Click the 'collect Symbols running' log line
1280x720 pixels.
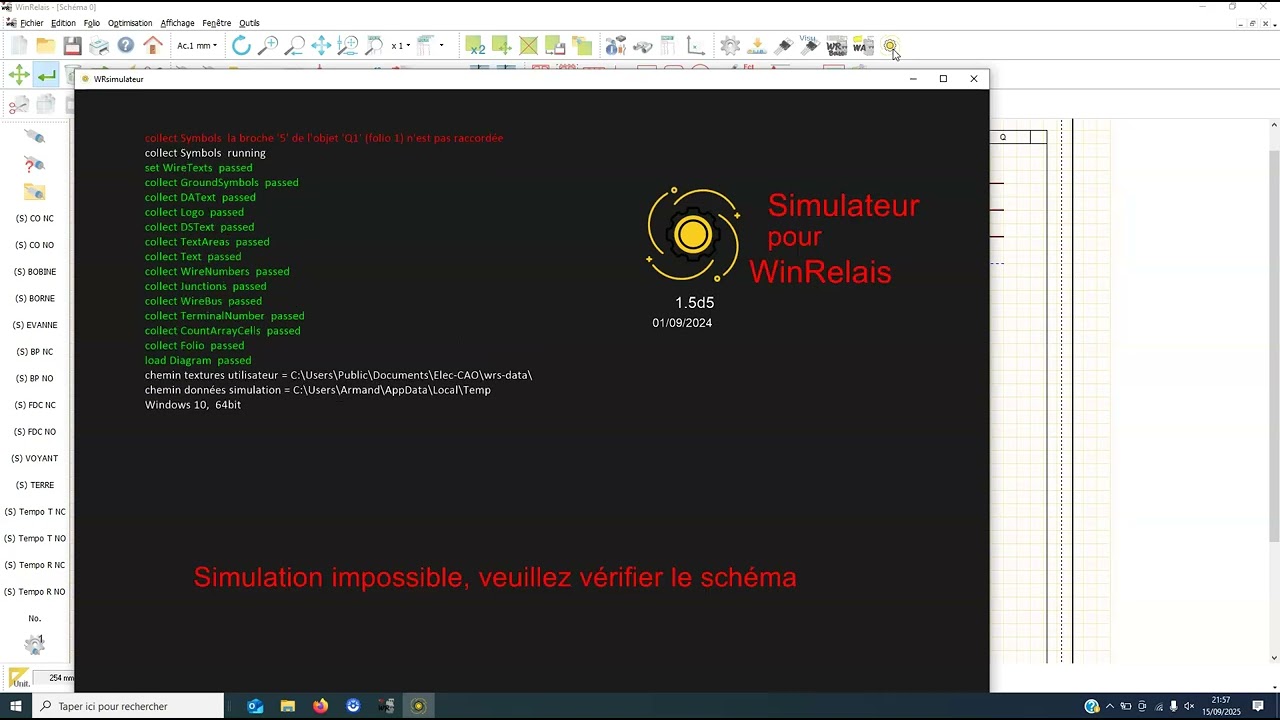[205, 153]
